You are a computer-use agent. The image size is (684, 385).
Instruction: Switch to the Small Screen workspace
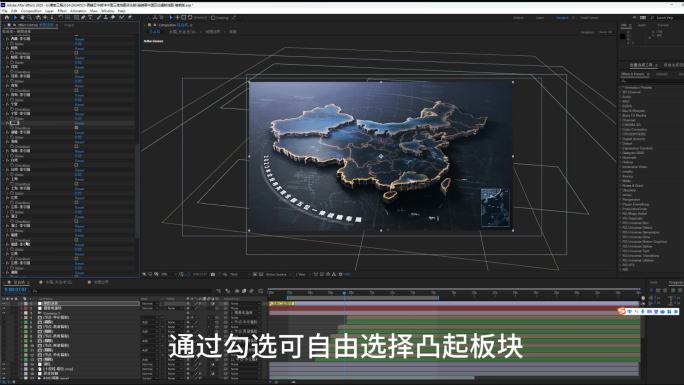click(589, 18)
